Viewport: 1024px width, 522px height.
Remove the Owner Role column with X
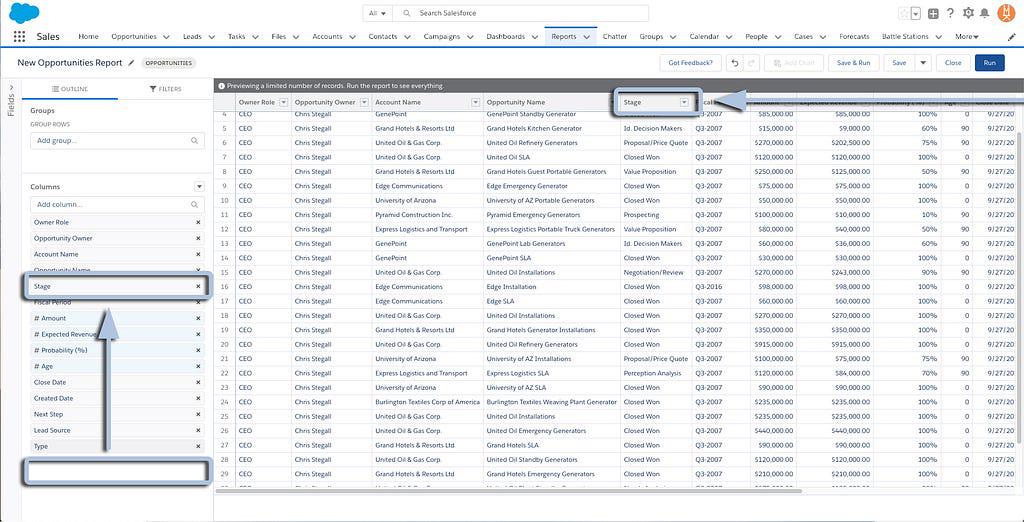coord(198,222)
